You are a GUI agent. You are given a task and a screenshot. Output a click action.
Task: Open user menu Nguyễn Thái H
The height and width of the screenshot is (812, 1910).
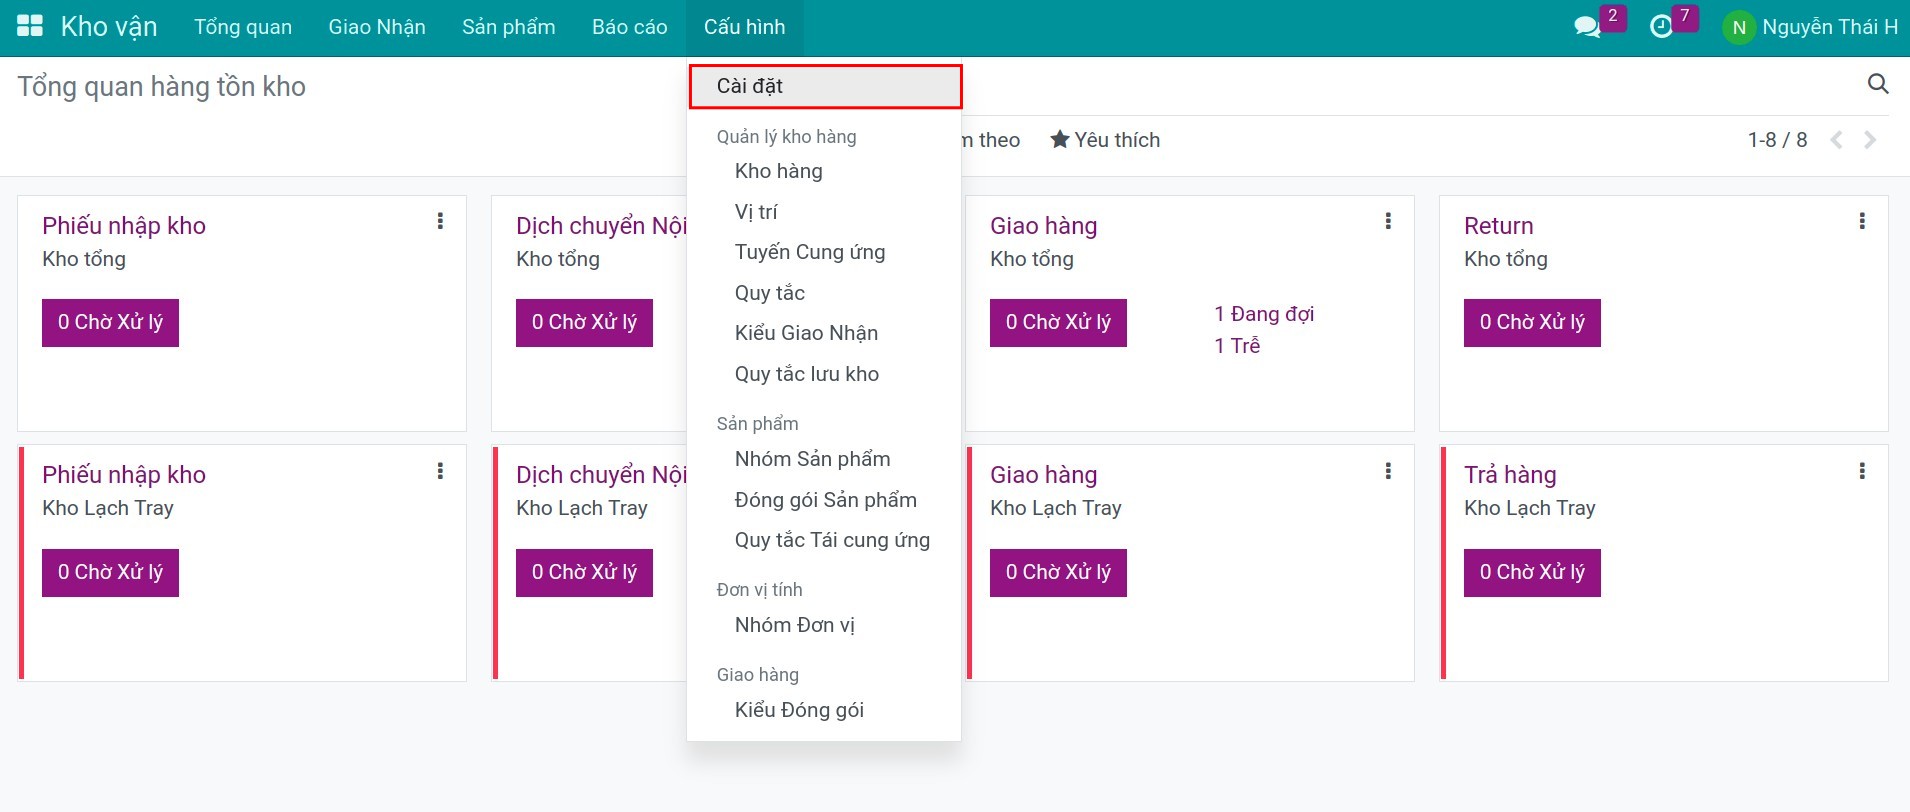1810,27
